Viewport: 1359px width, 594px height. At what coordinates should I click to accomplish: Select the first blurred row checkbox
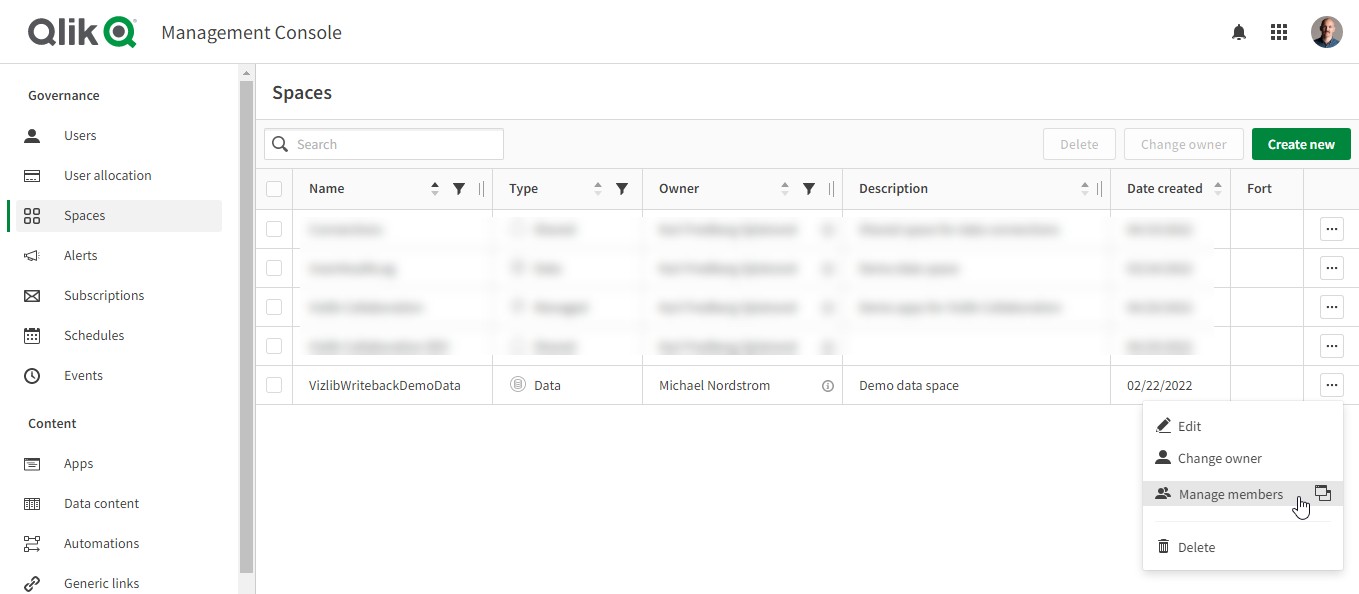tap(274, 229)
